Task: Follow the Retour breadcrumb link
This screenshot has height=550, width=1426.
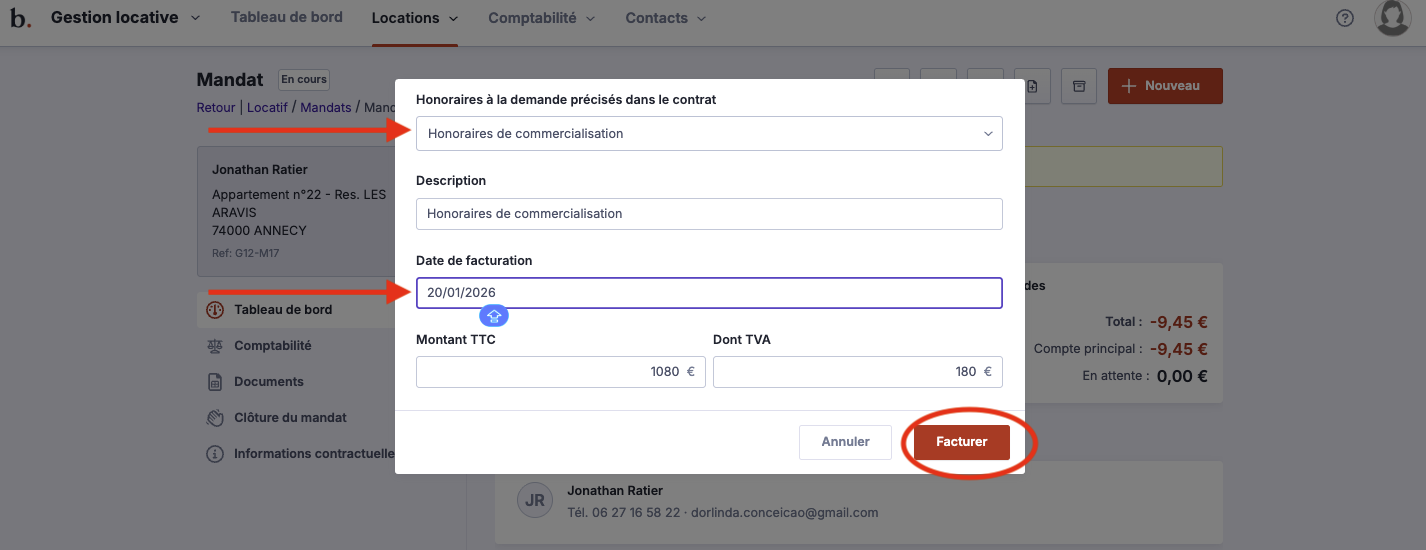Action: [216, 108]
